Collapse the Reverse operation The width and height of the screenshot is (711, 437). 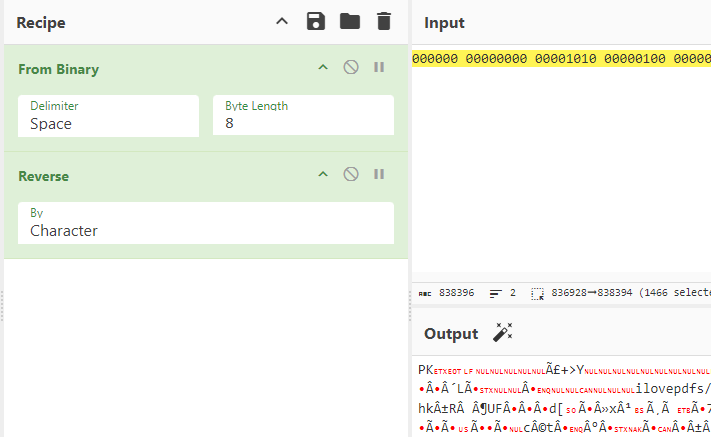322,174
